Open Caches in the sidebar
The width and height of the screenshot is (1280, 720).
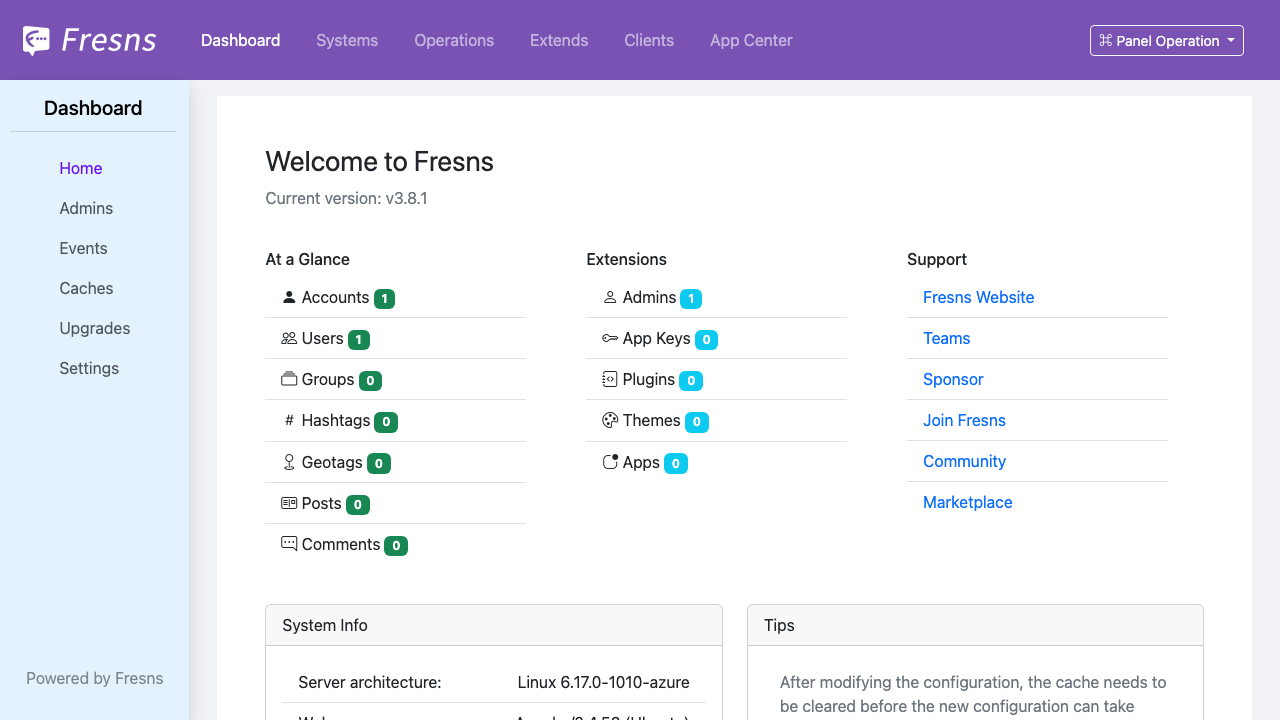(x=86, y=288)
